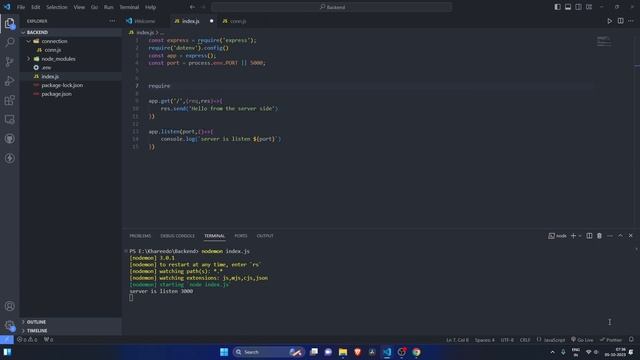Split the editor to the right

pyautogui.click(x=620, y=21)
